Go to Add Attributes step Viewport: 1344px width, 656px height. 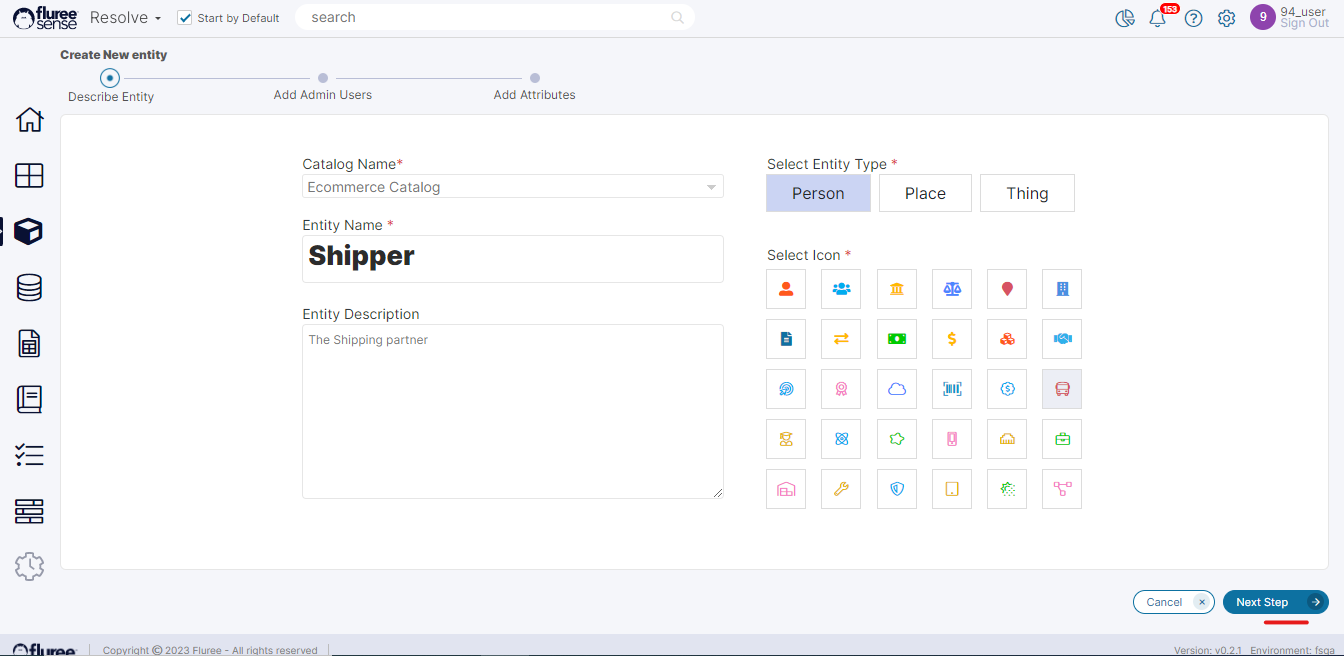pos(535,79)
